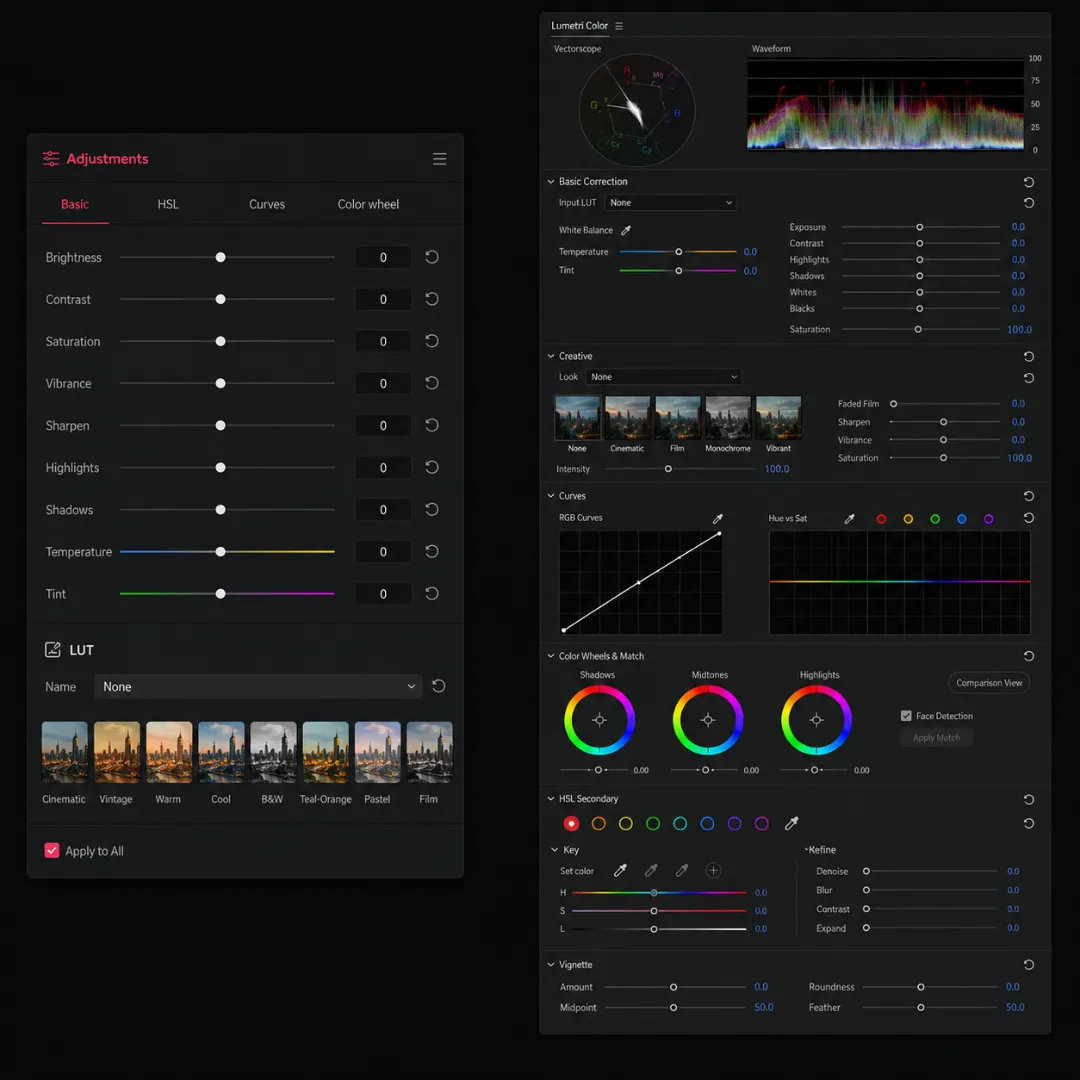Image resolution: width=1080 pixels, height=1080 pixels.
Task: Switch to the Basic tab
Action: [x=74, y=204]
